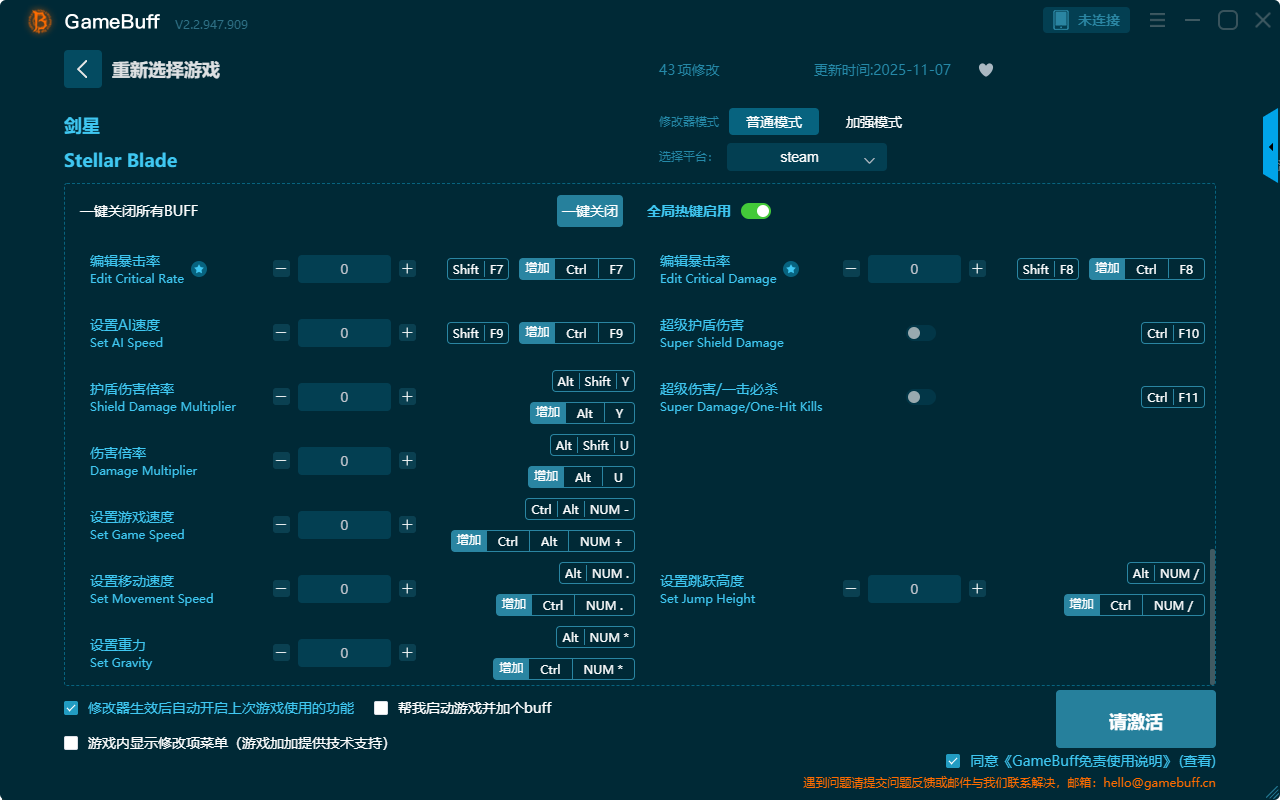Image resolution: width=1280 pixels, height=800 pixels.
Task: Click star icon beside Edit Critical Damage
Action: [x=791, y=269]
